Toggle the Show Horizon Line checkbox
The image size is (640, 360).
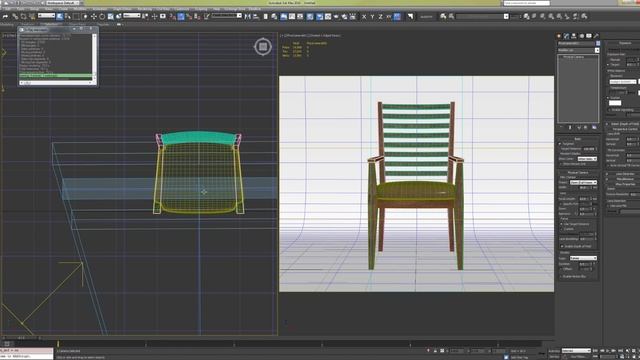pos(560,164)
